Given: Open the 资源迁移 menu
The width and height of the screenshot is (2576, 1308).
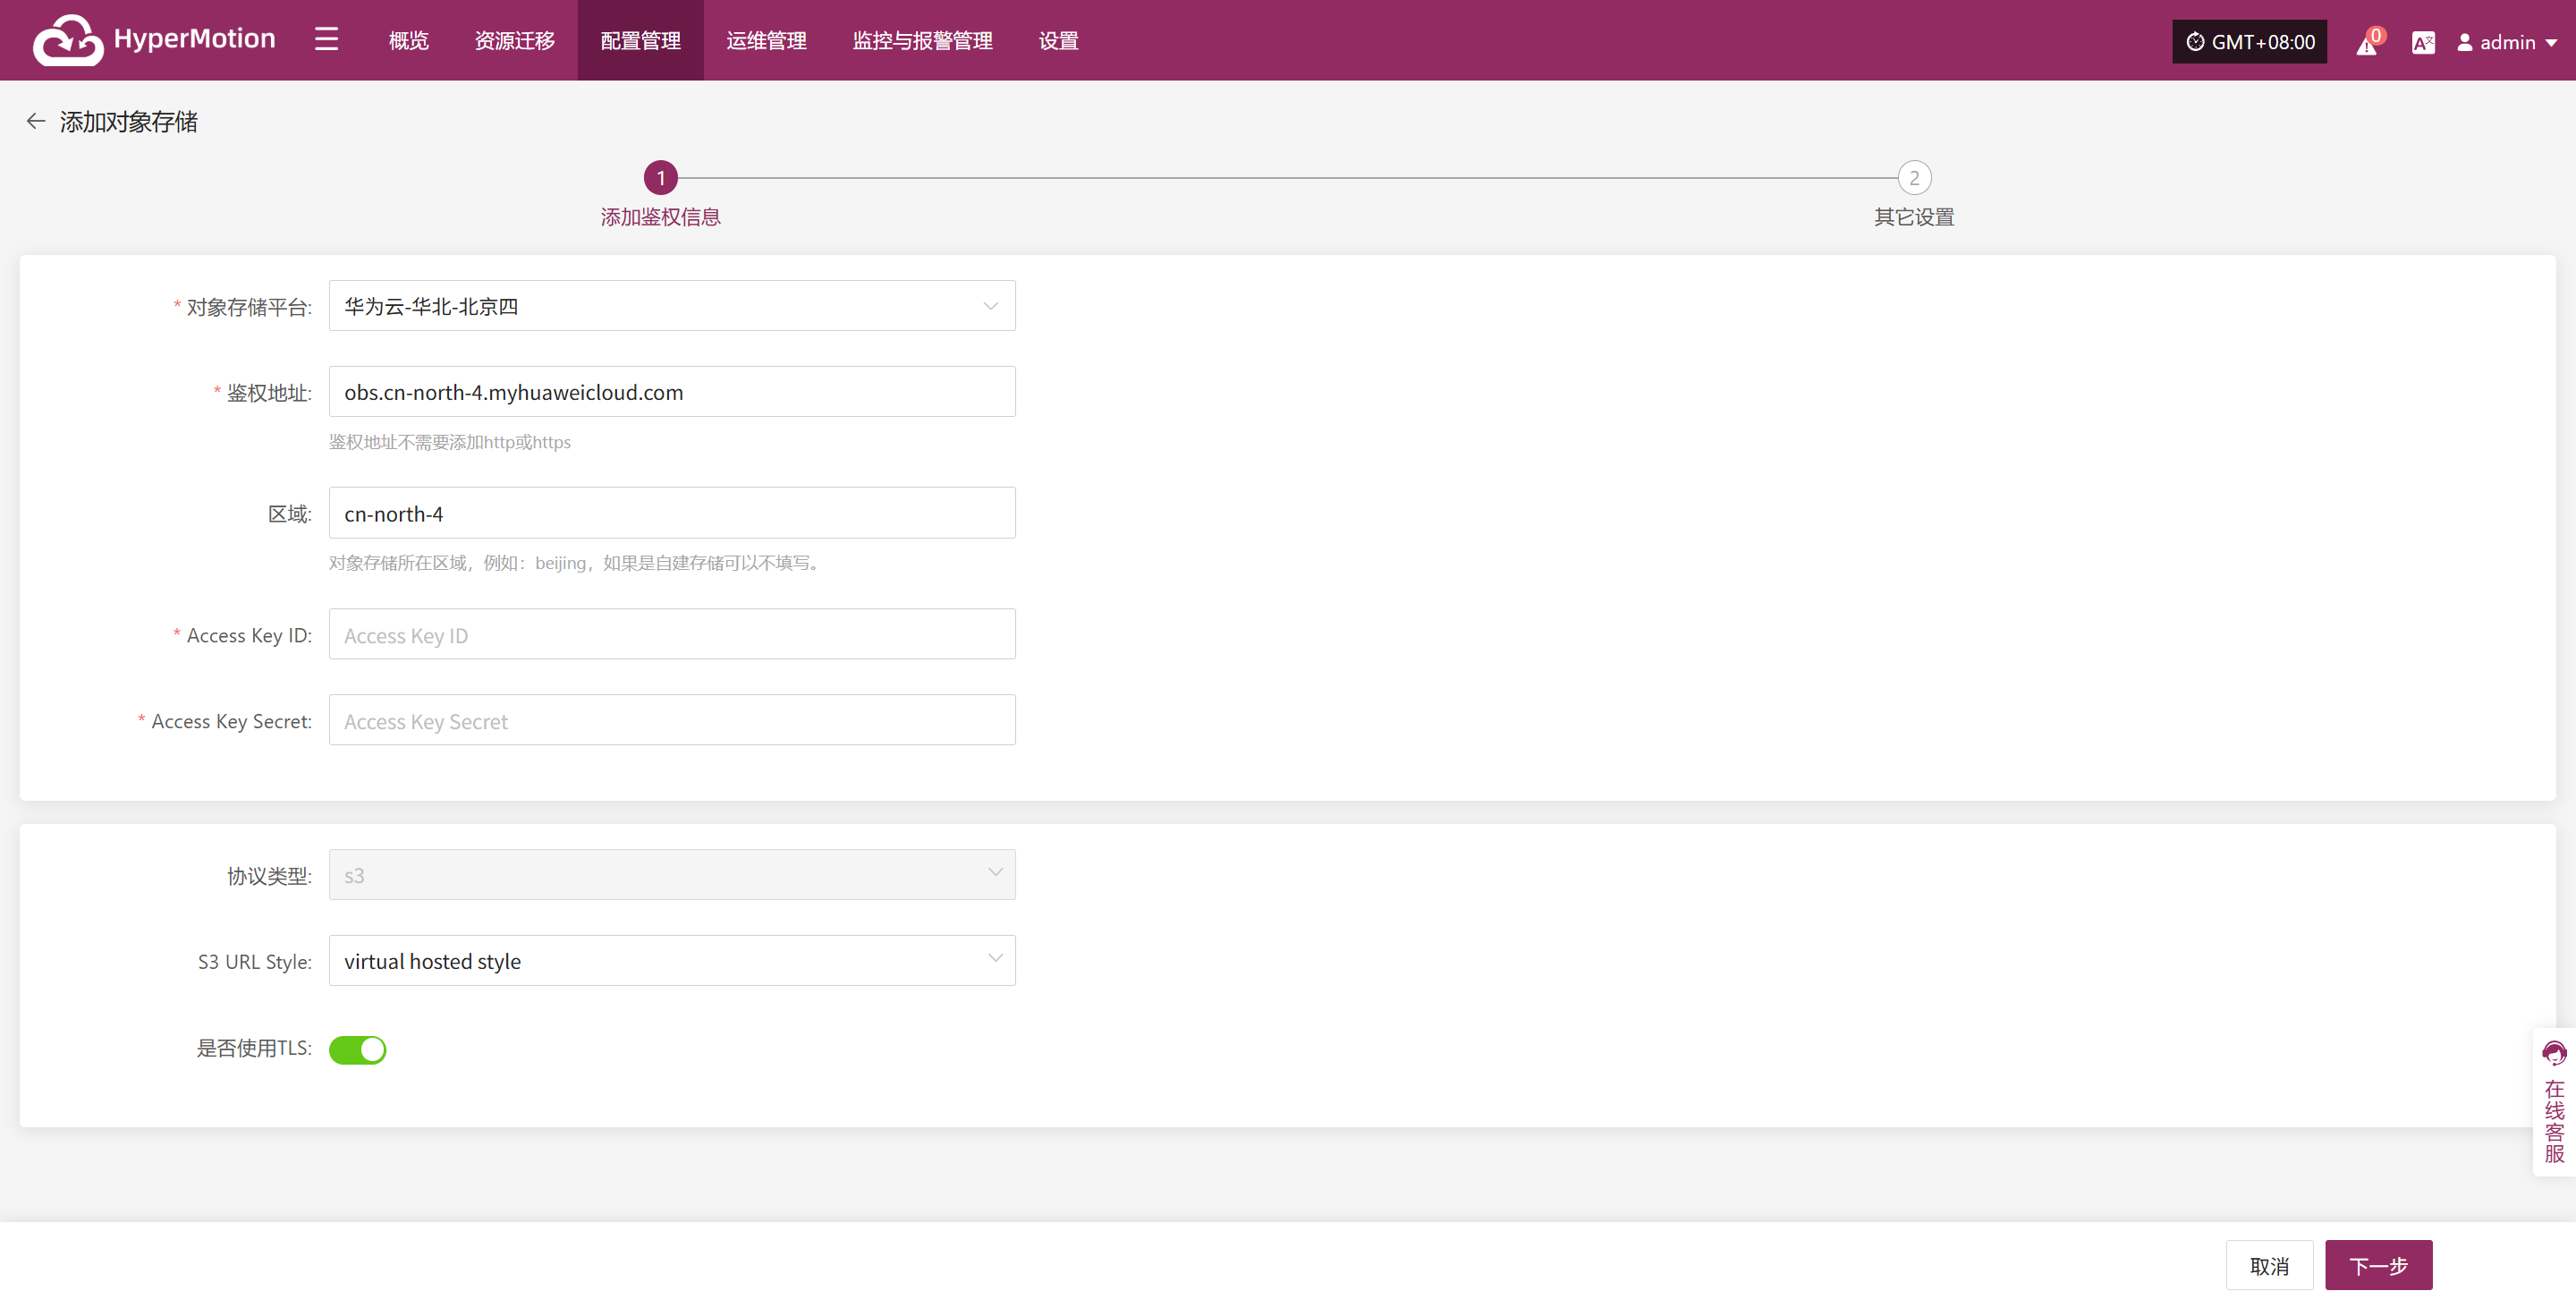Looking at the screenshot, I should click(514, 41).
